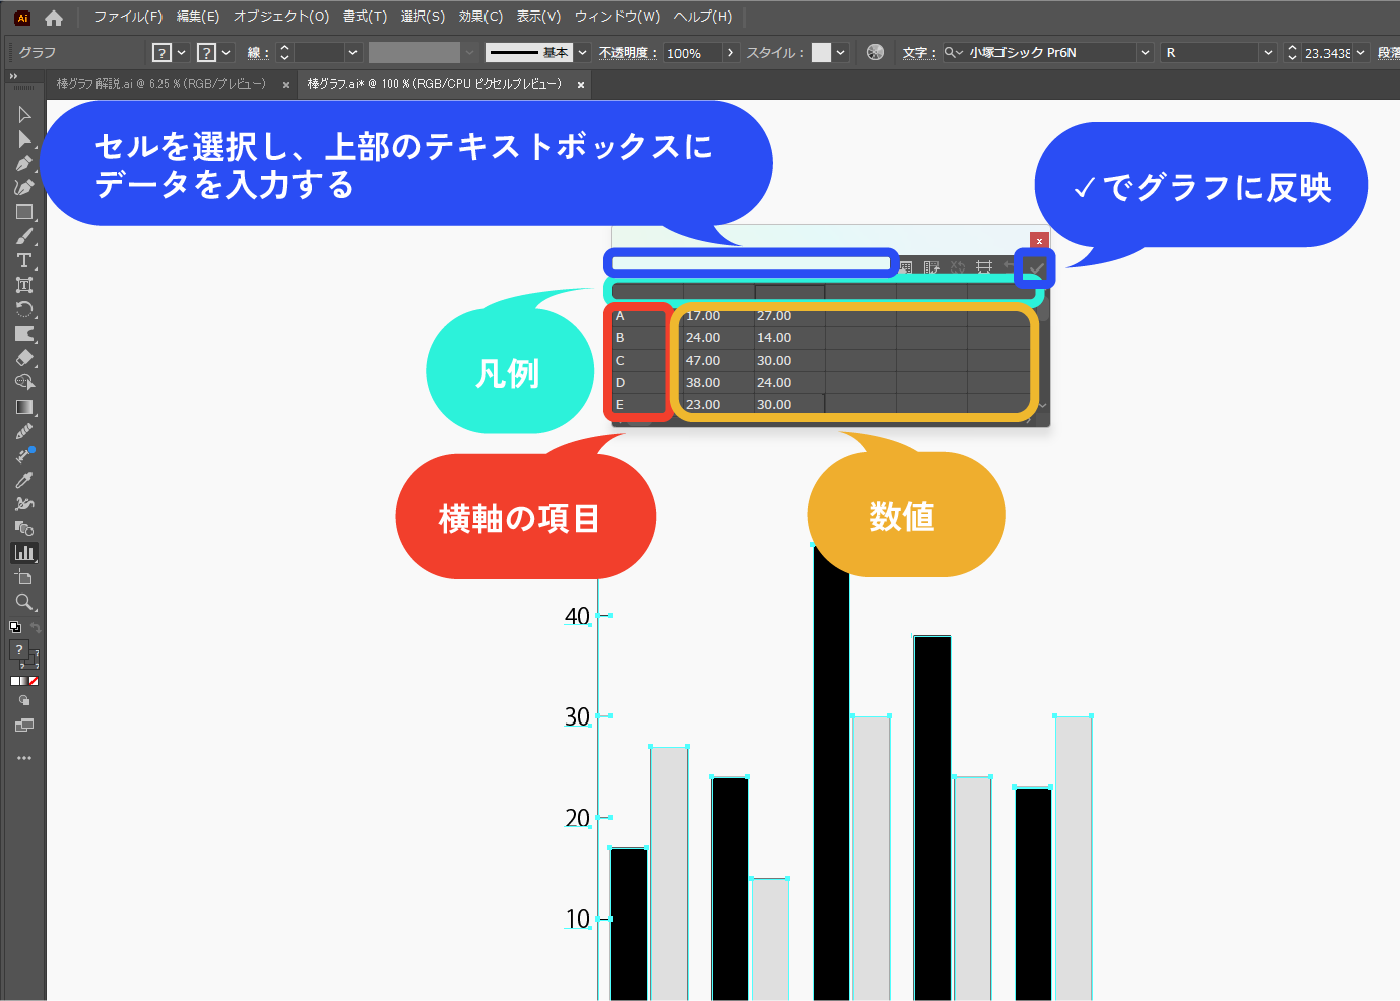This screenshot has width=1400, height=1001.
Task: Select the Rectangle tool
Action: point(24,212)
